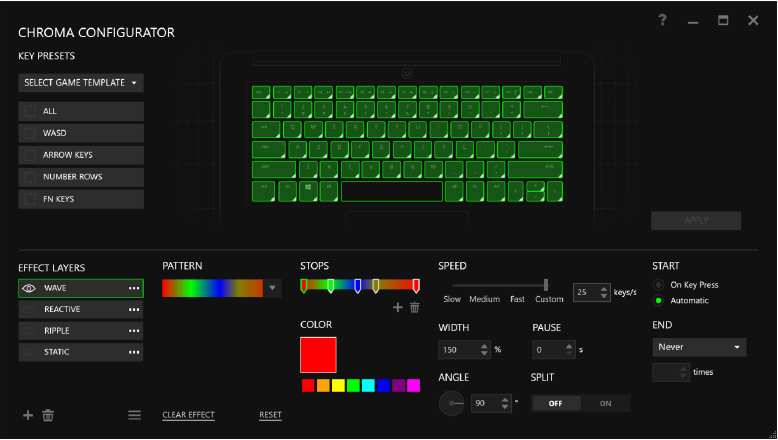The height and width of the screenshot is (440, 778).
Task: Open options menu for REACTIVE layer
Action: point(134,310)
